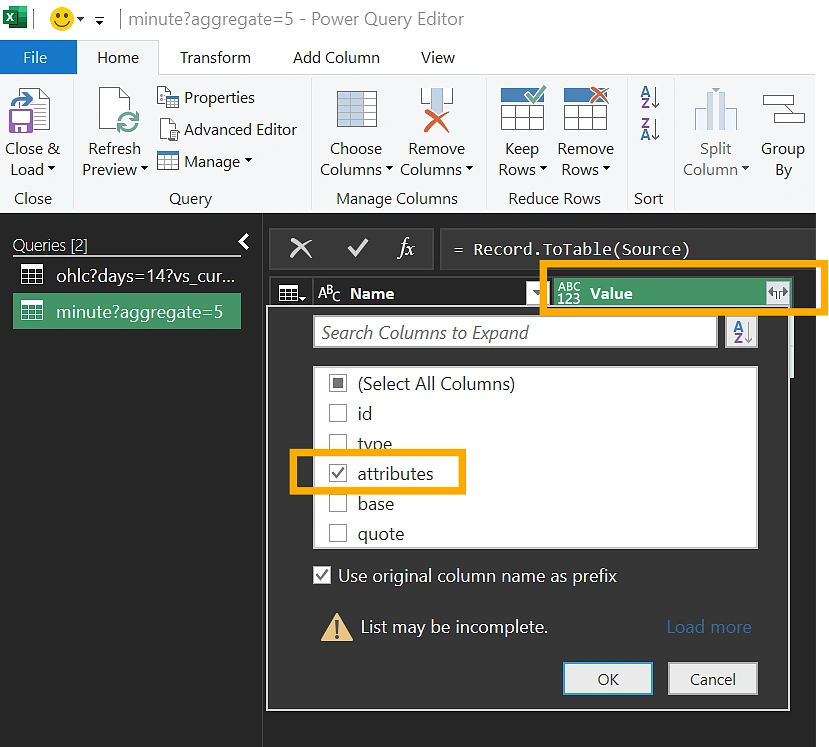
Task: Click the Load more link
Action: [708, 626]
